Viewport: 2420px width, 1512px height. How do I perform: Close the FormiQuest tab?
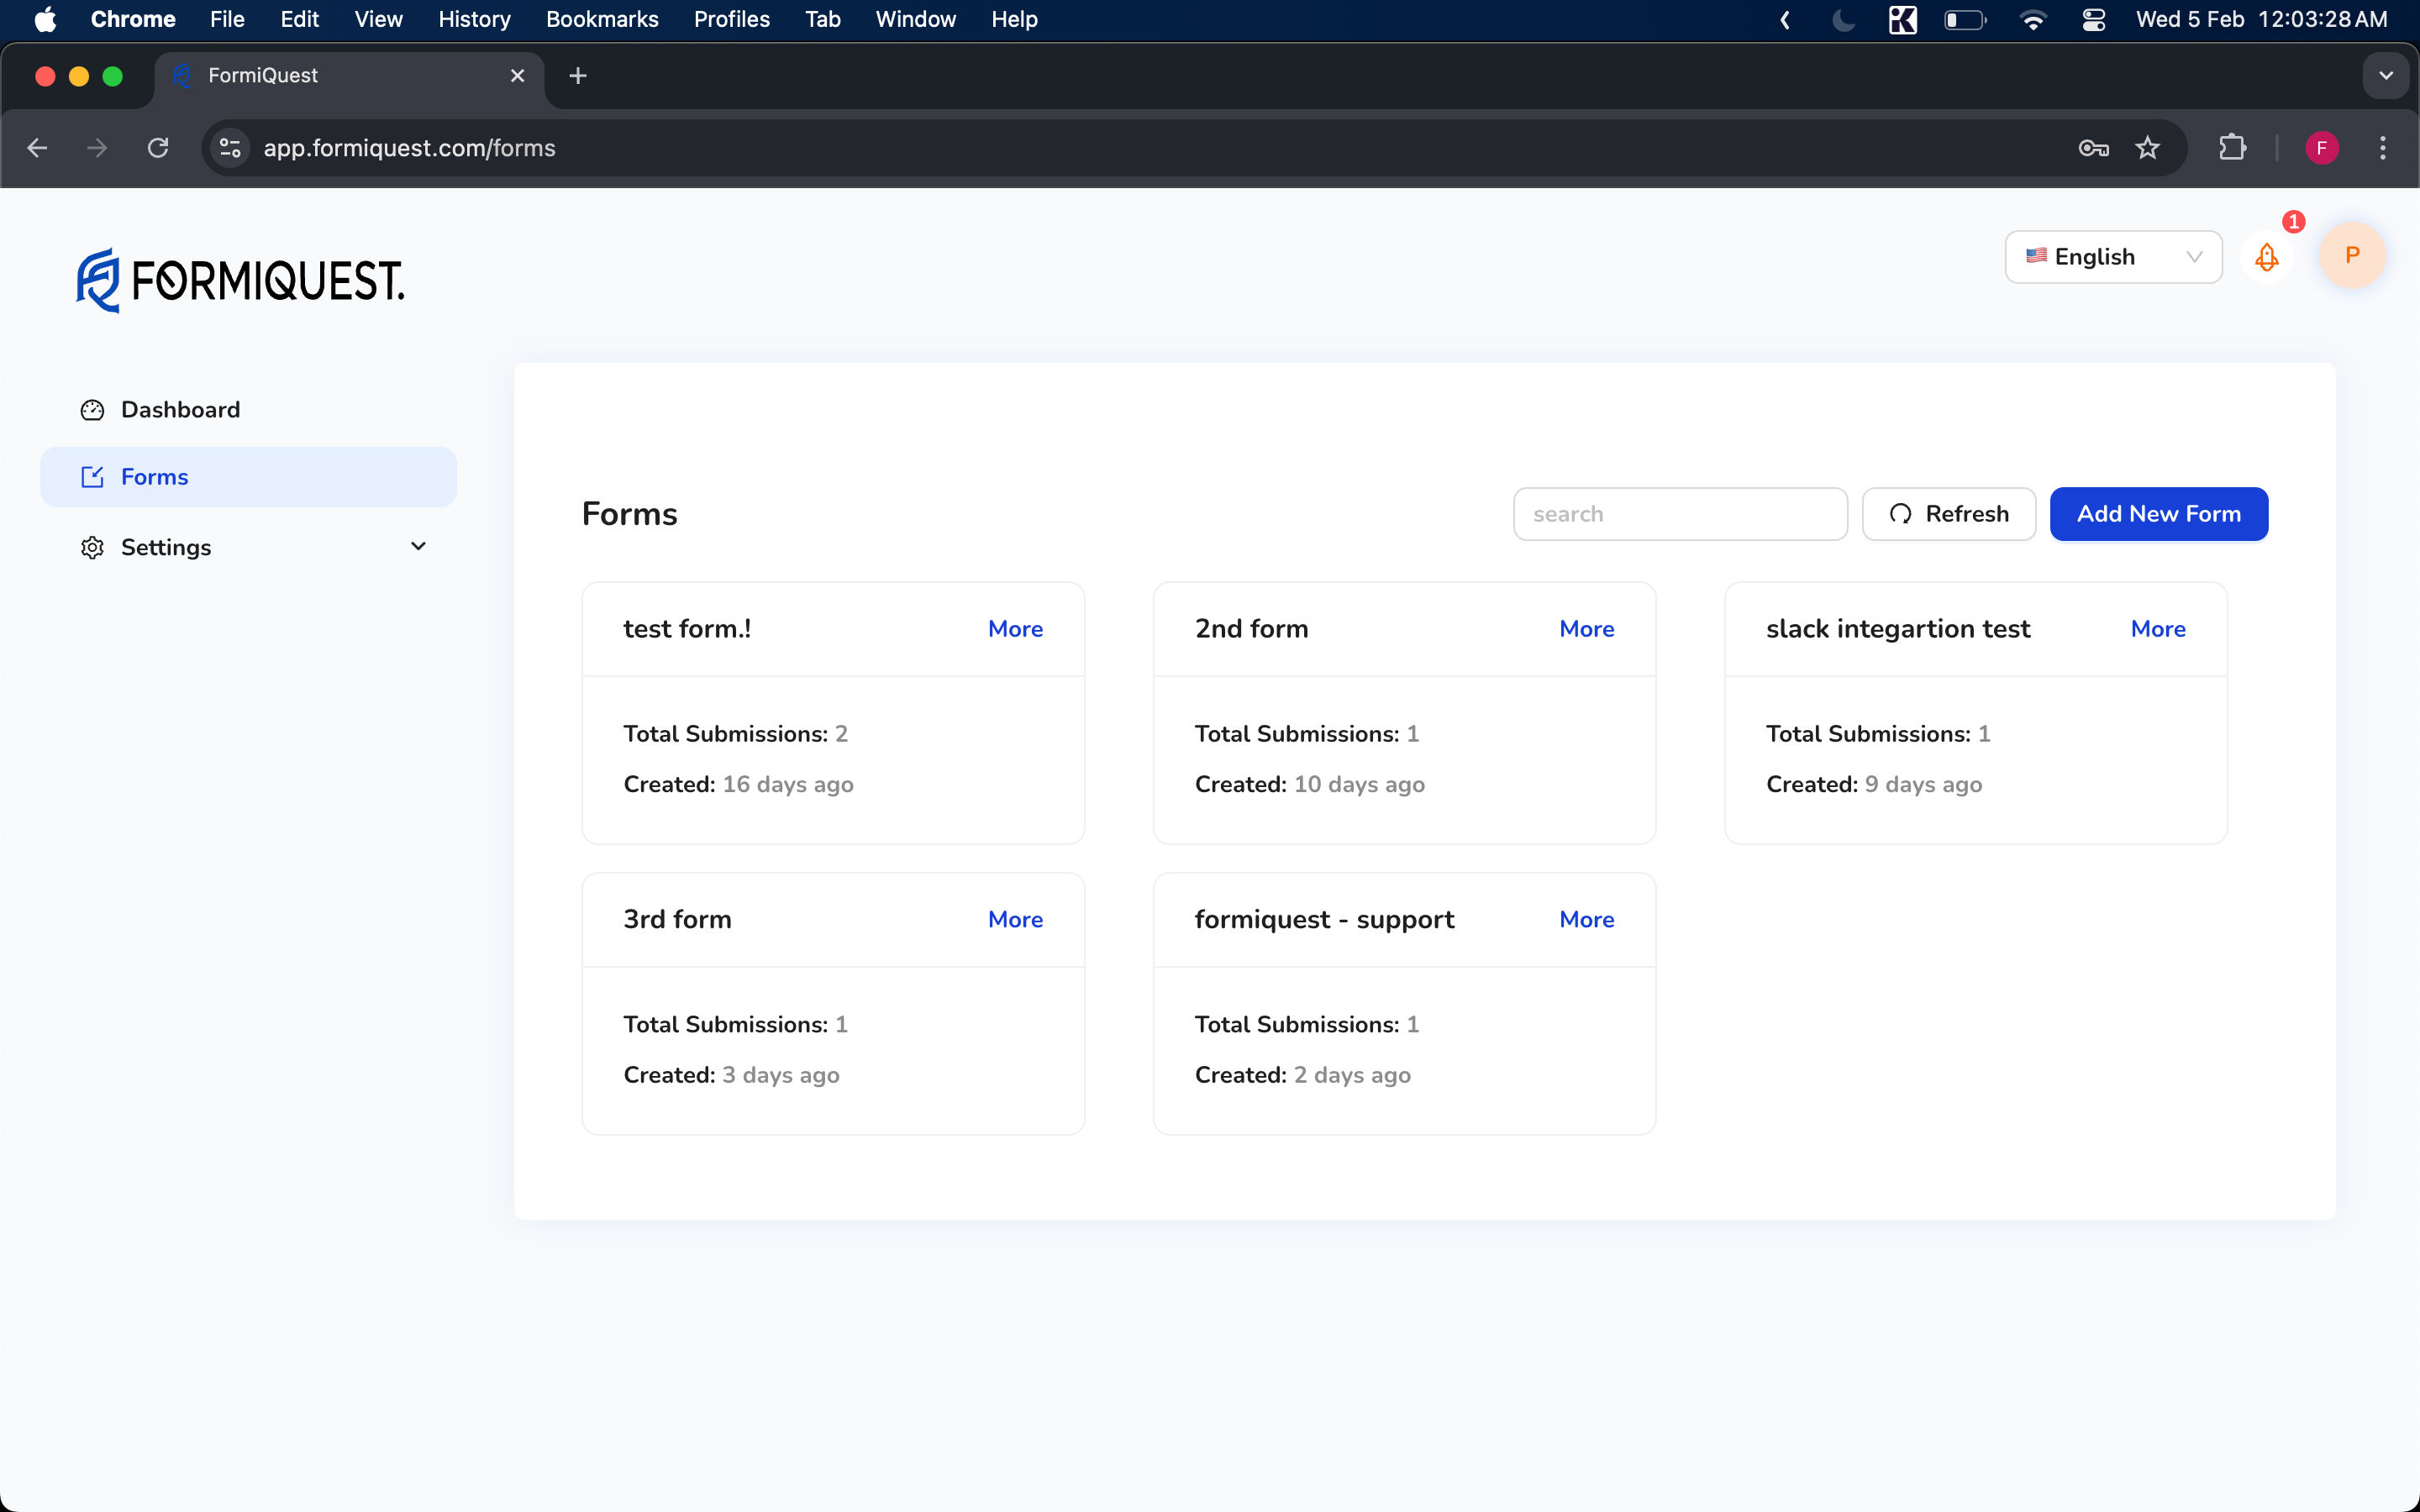pyautogui.click(x=517, y=76)
